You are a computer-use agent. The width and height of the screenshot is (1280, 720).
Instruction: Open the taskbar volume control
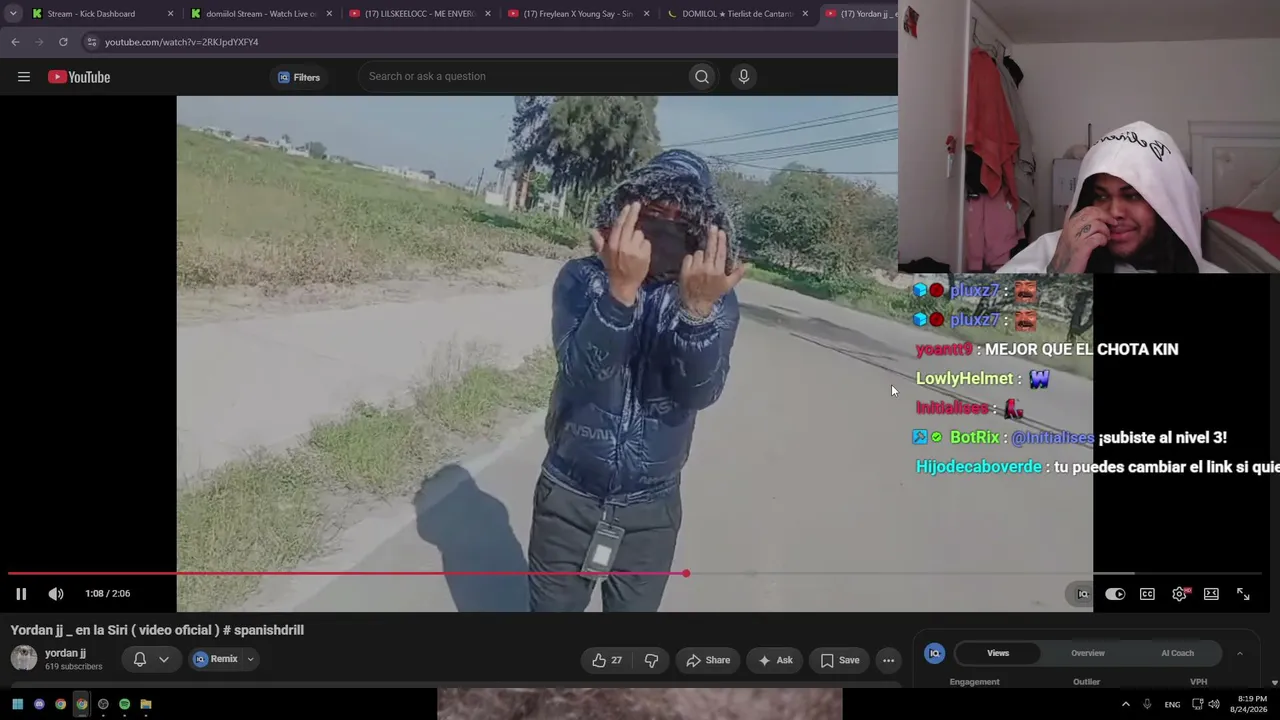tap(1214, 704)
